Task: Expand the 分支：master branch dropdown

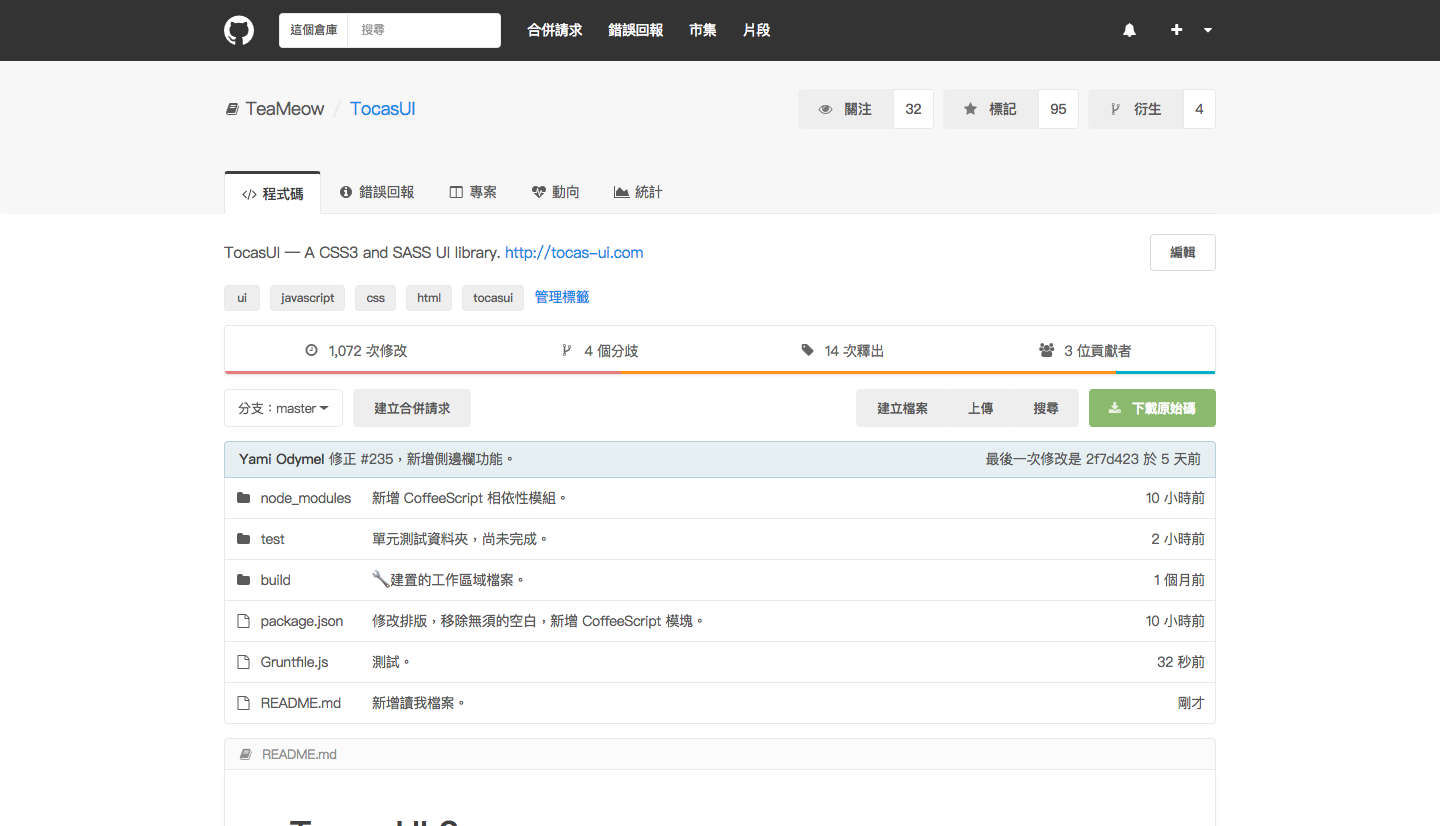Action: pos(284,408)
